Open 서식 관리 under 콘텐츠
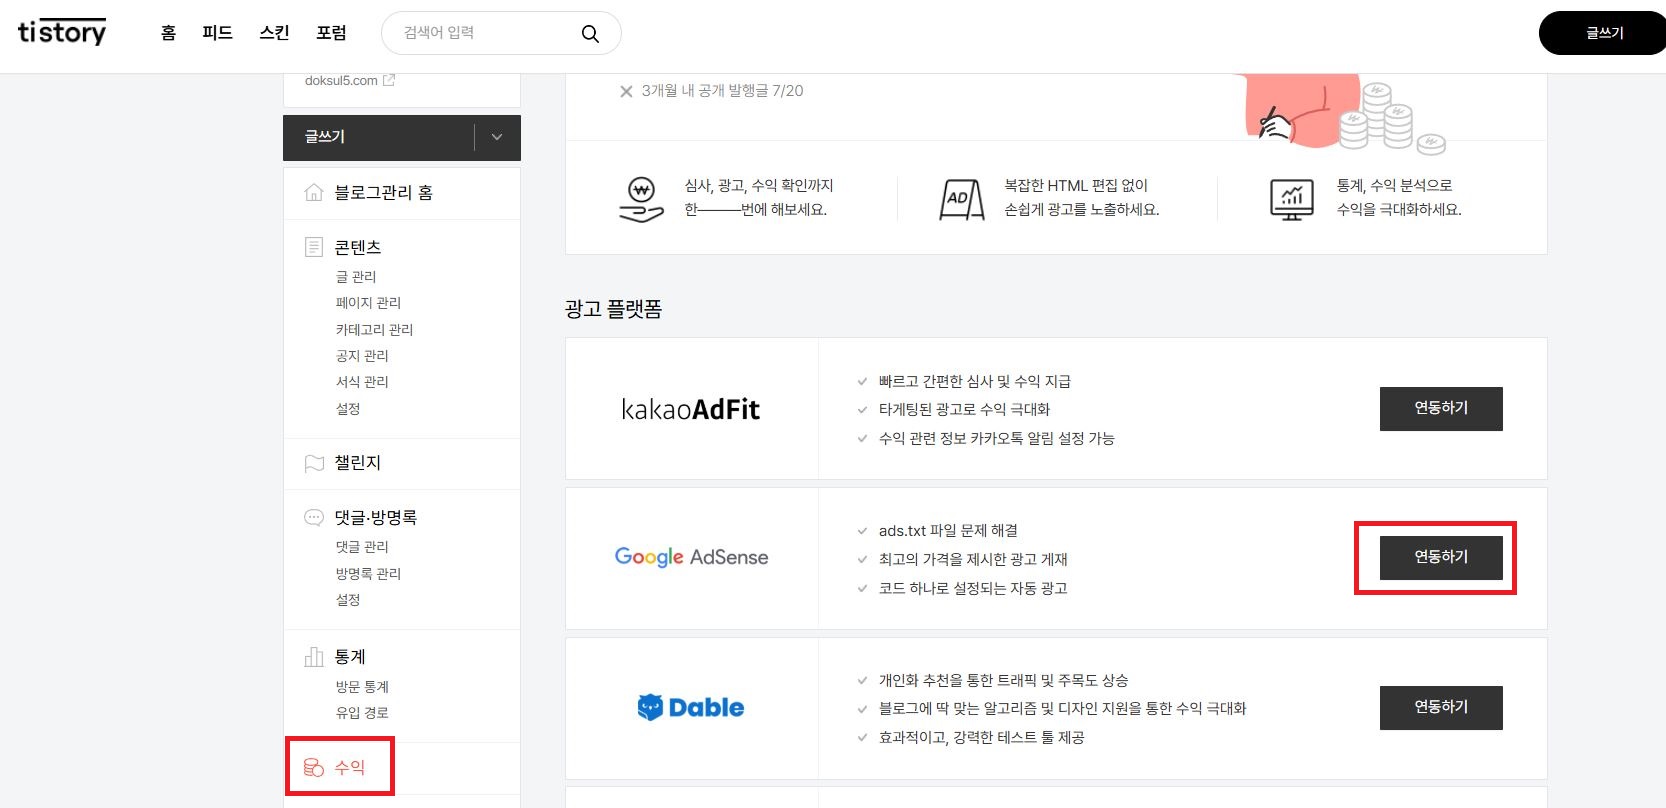This screenshot has height=808, width=1666. point(362,381)
